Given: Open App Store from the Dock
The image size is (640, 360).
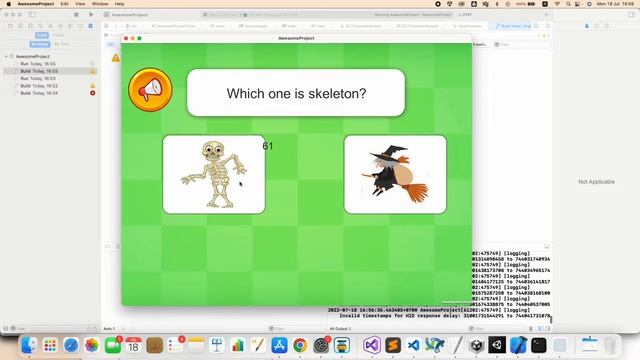Looking at the screenshot, I should click(x=279, y=345).
